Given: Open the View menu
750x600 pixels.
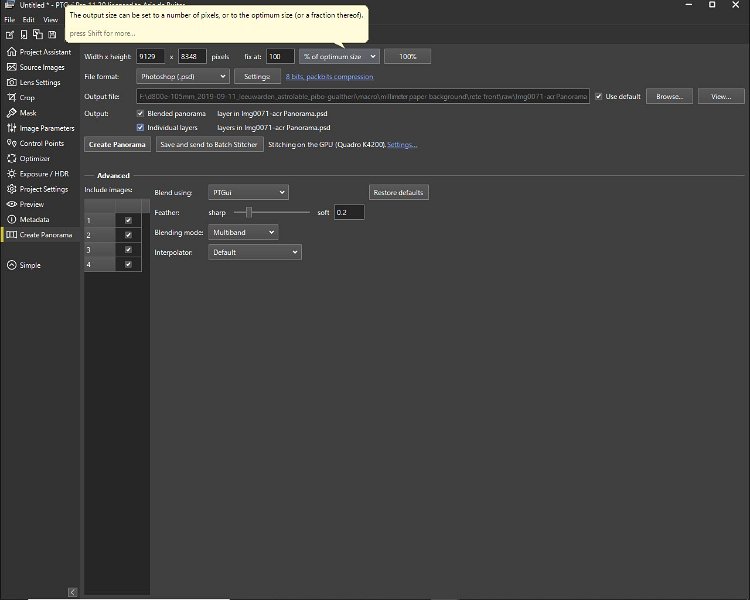Looking at the screenshot, I should pos(50,20).
